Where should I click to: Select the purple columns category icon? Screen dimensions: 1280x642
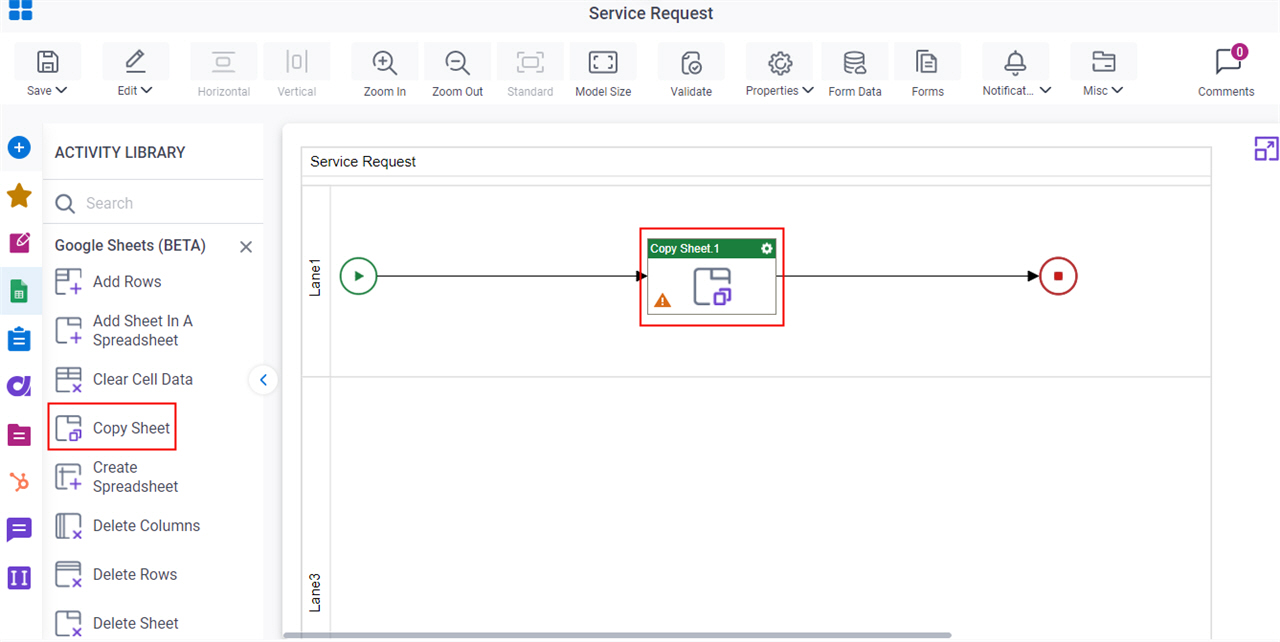point(19,578)
